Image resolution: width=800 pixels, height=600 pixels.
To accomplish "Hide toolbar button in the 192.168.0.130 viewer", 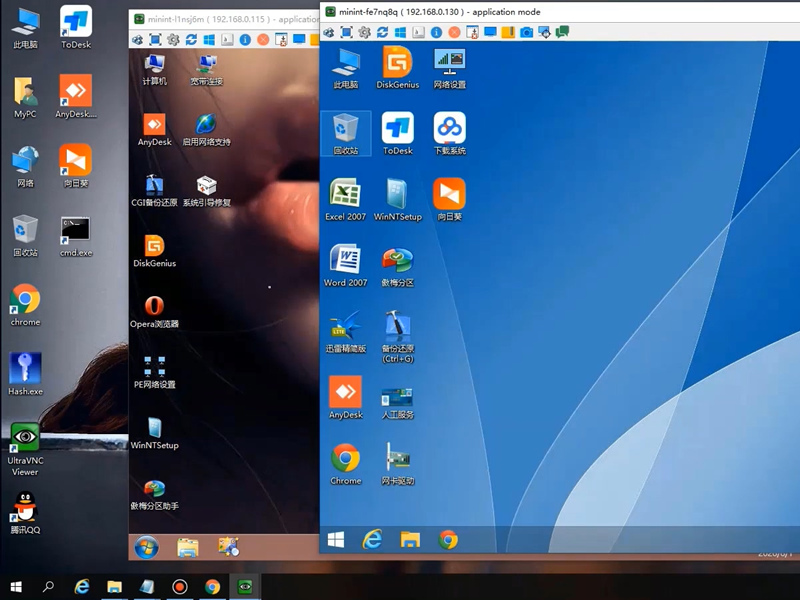I will tap(472, 32).
